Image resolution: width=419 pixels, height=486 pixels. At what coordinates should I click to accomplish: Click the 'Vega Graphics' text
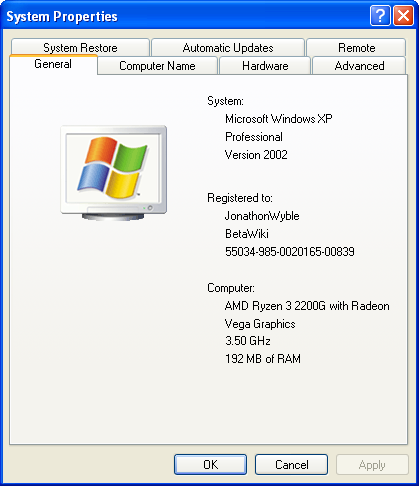coord(260,324)
